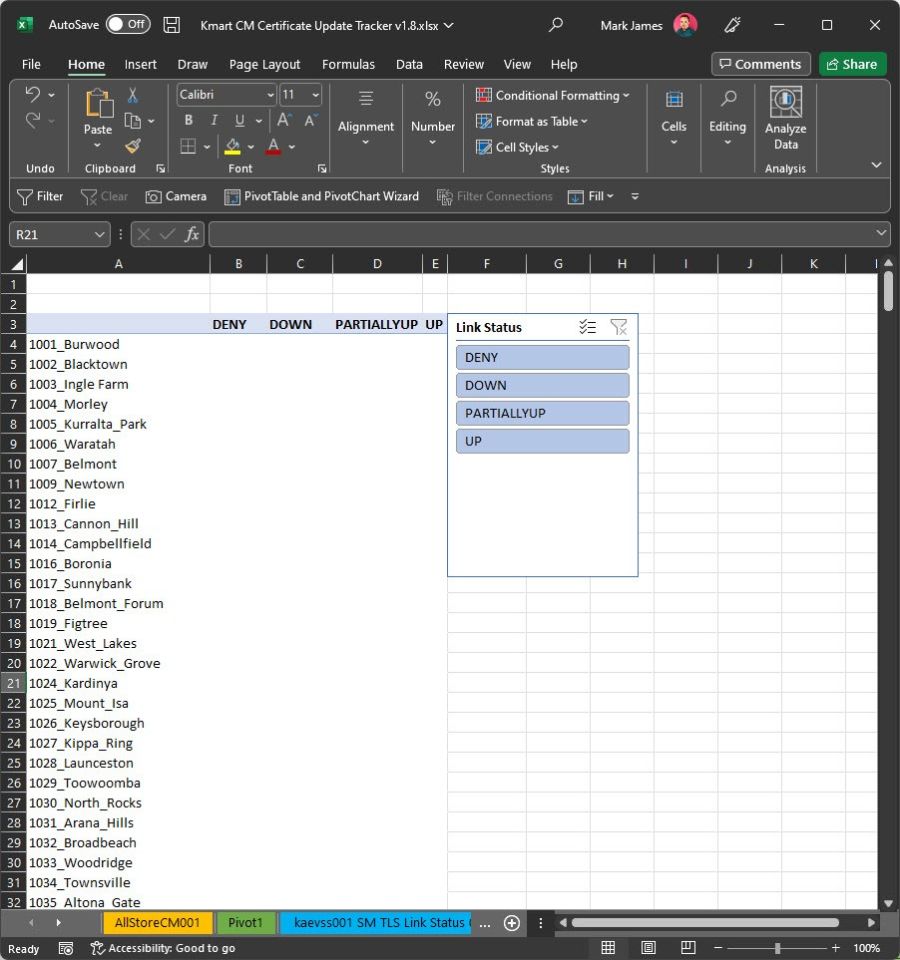Click the slicer multi-select icon
The image size is (900, 960).
tap(587, 327)
